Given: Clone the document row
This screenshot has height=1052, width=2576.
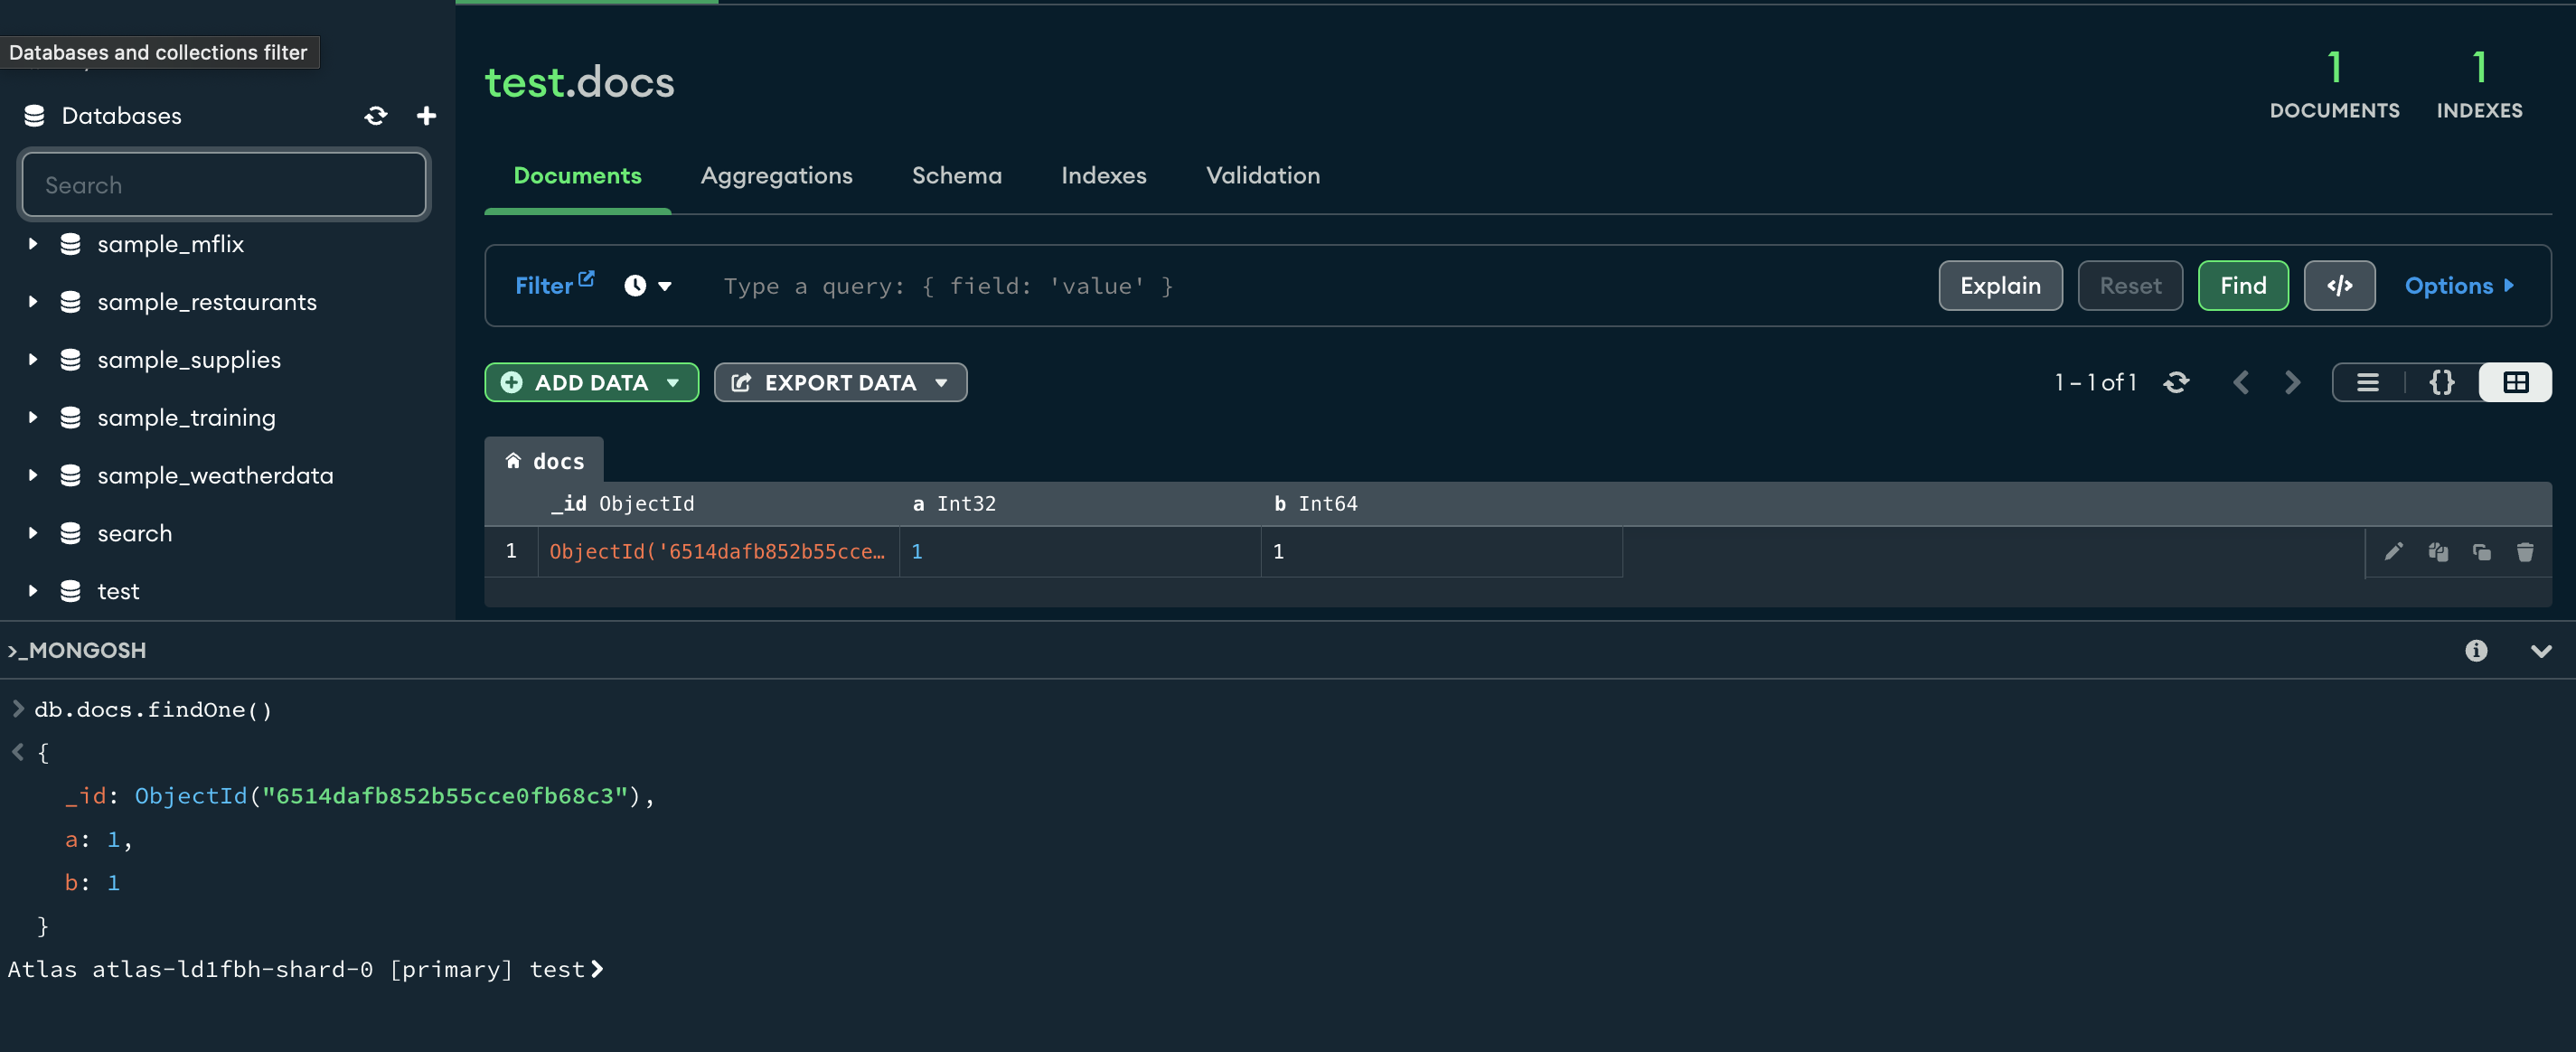Looking at the screenshot, I should tap(2481, 552).
